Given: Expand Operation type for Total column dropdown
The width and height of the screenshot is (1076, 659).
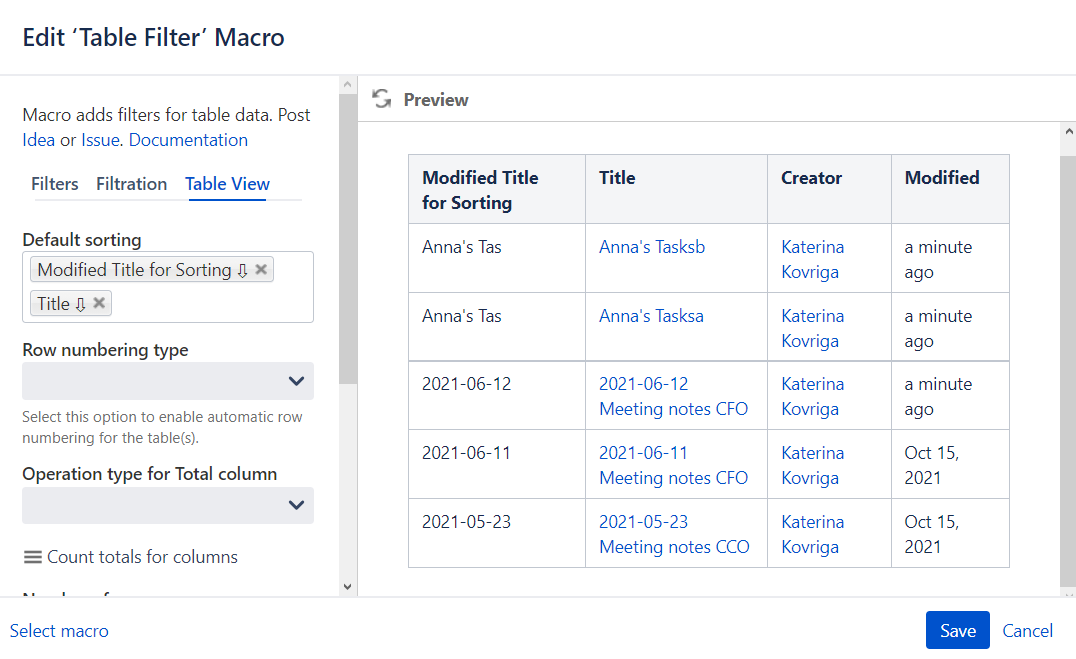Looking at the screenshot, I should tap(168, 505).
